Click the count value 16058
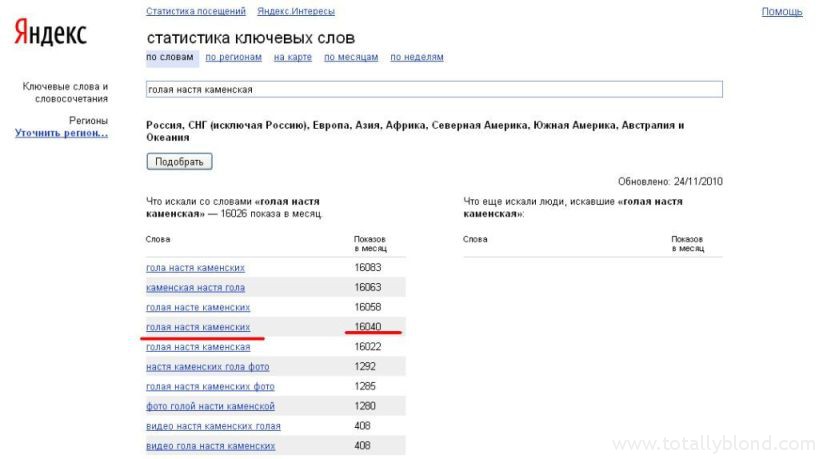 click(368, 307)
